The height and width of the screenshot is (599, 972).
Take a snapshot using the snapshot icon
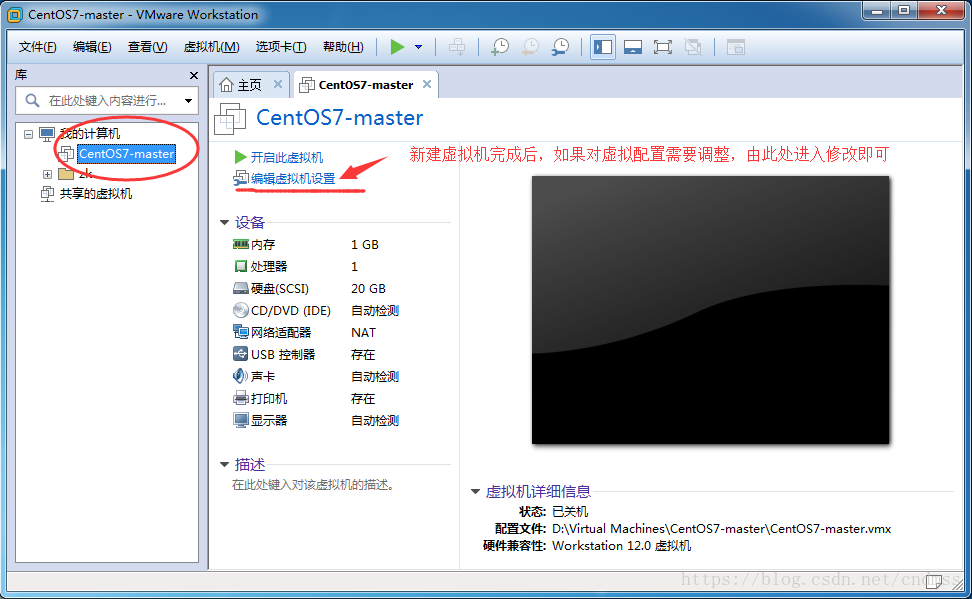click(x=501, y=46)
